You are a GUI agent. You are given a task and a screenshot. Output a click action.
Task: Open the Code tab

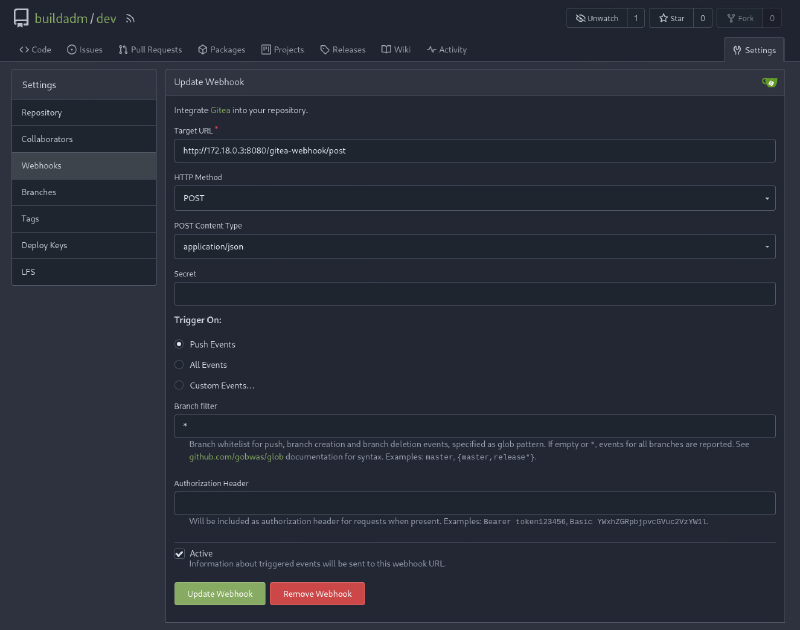coord(35,49)
